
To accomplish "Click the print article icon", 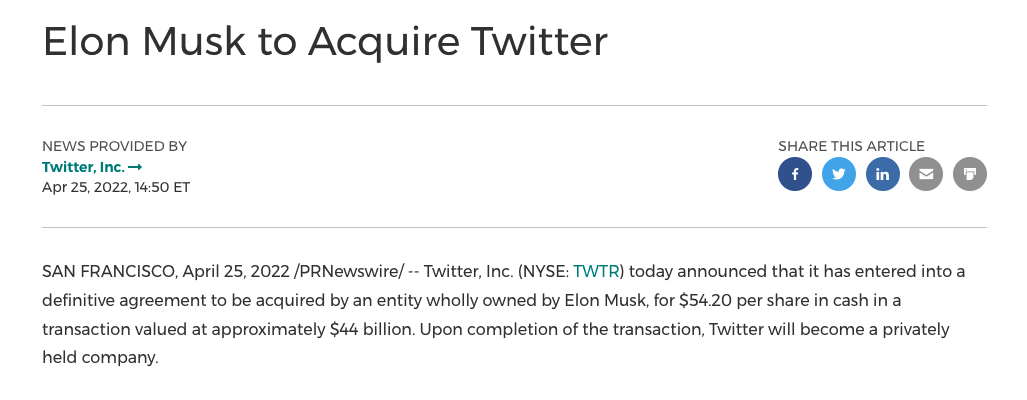I will tap(970, 174).
